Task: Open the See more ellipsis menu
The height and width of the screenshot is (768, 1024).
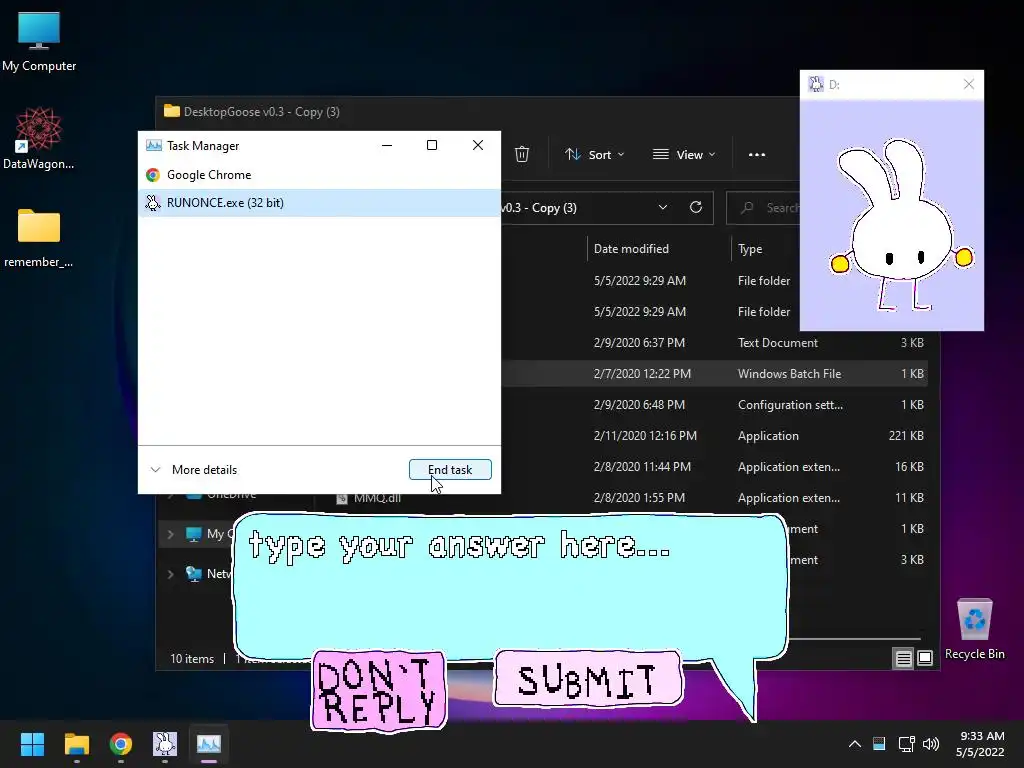Action: (757, 155)
